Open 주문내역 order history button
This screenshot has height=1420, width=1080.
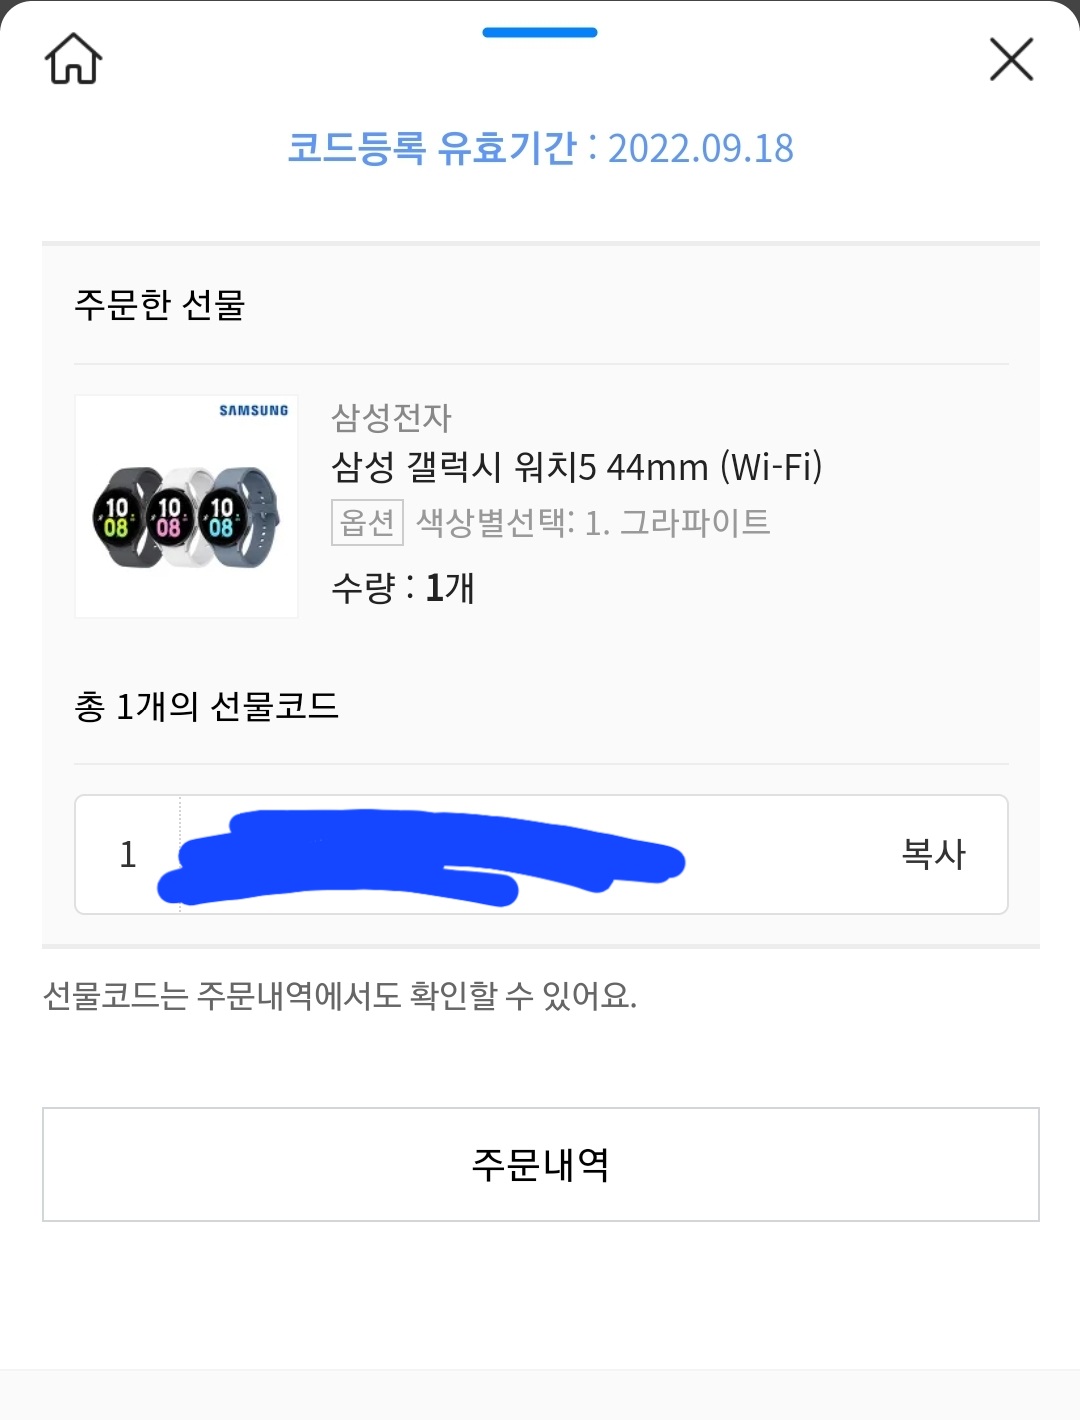coord(541,1164)
